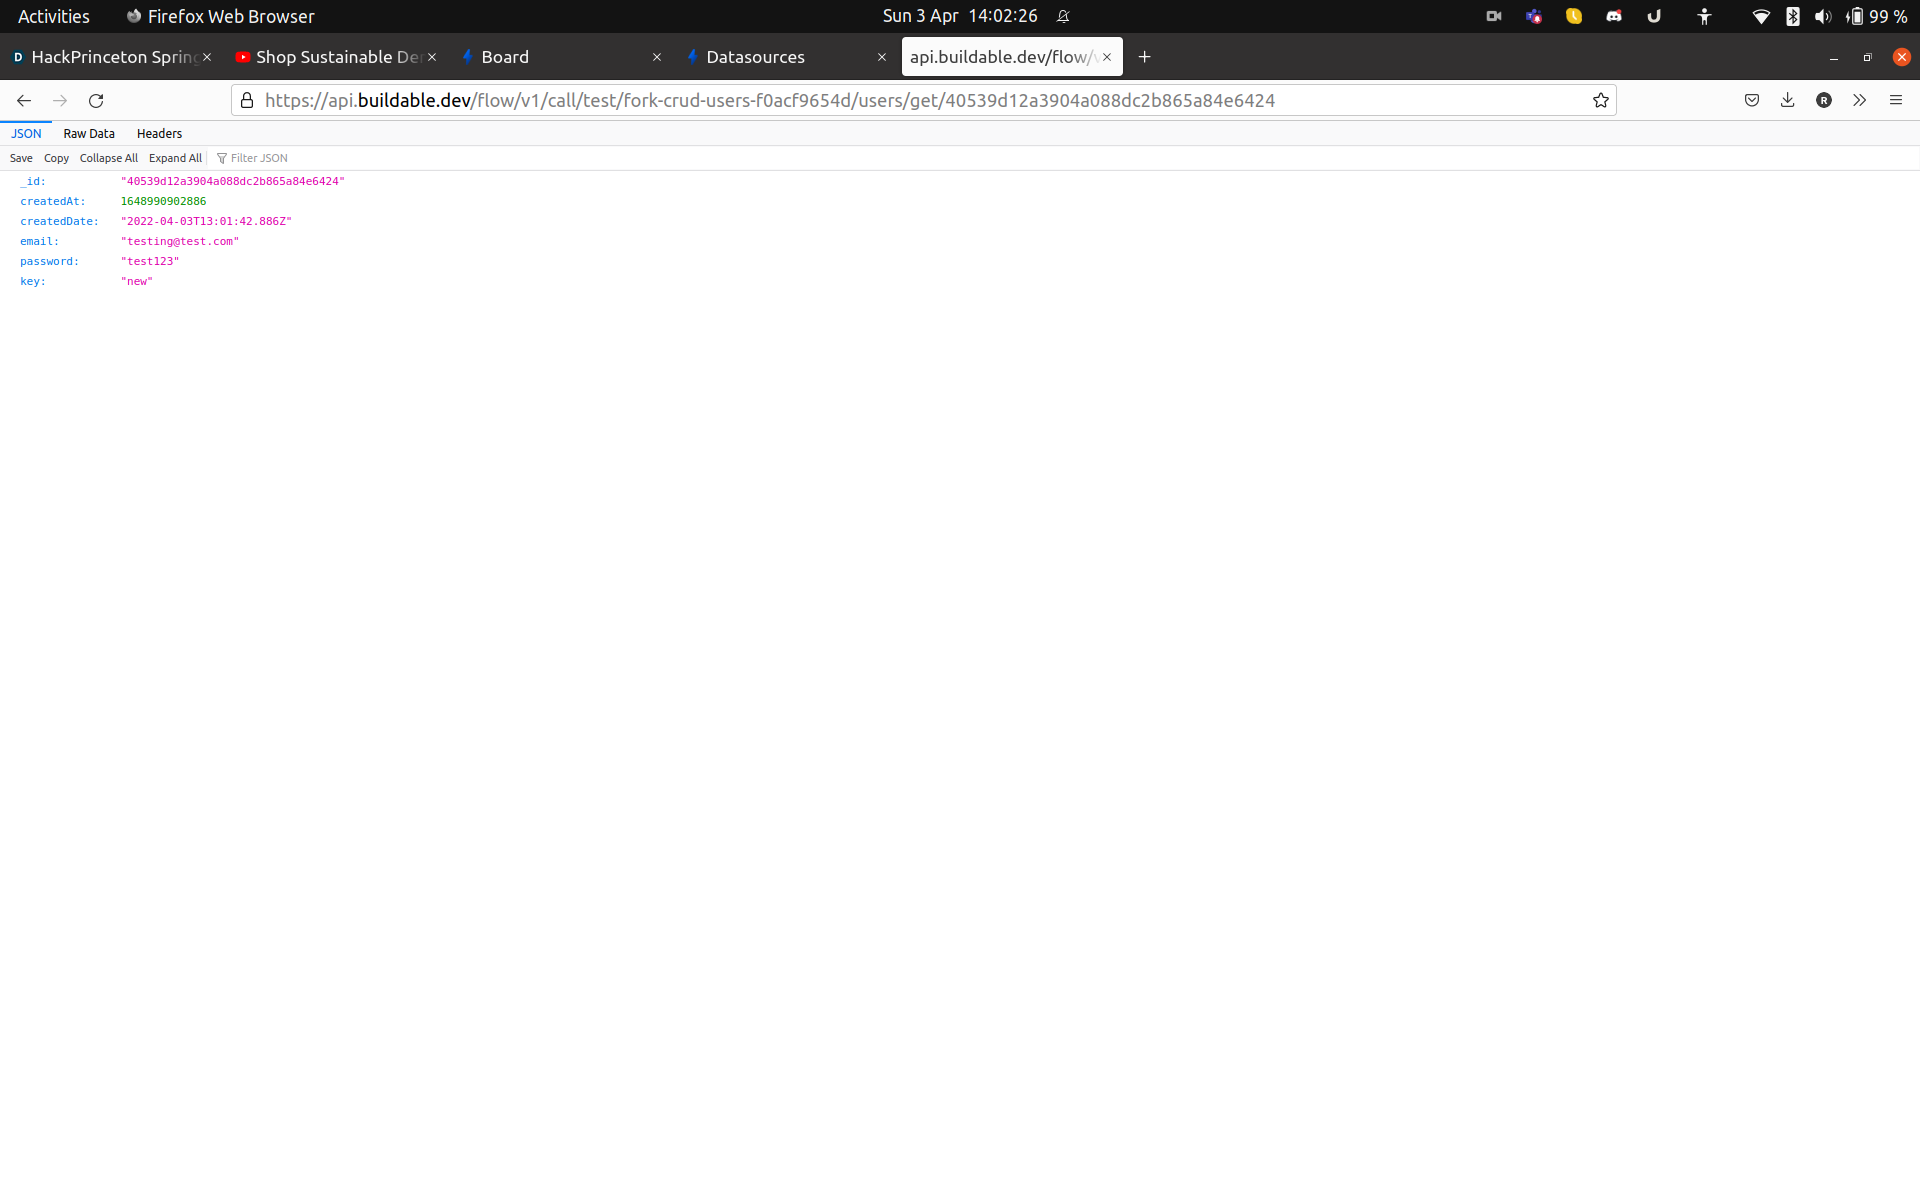Click the browser back arrow button

(x=24, y=100)
